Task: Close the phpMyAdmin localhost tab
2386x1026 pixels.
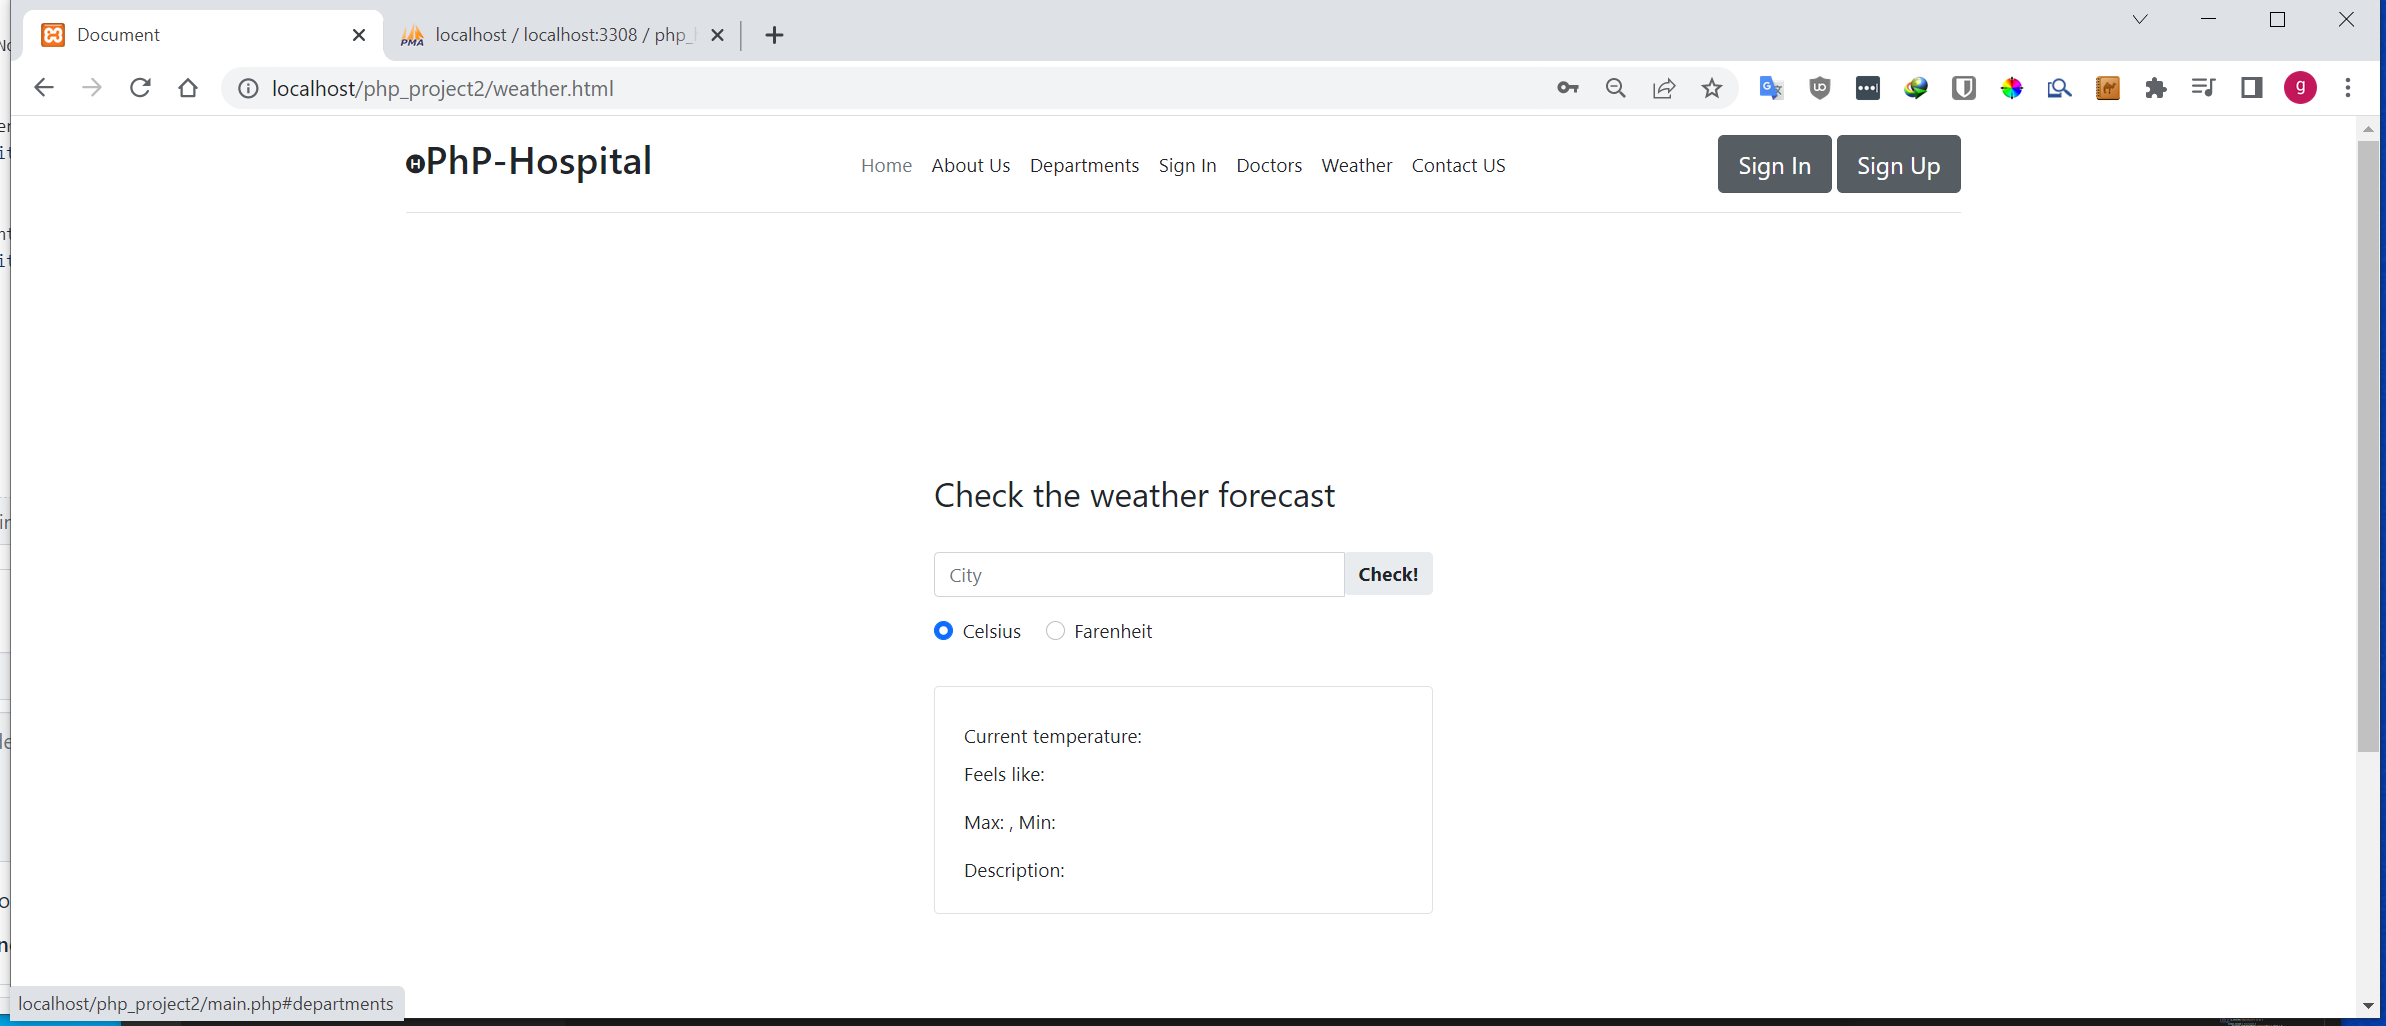Action: [717, 35]
